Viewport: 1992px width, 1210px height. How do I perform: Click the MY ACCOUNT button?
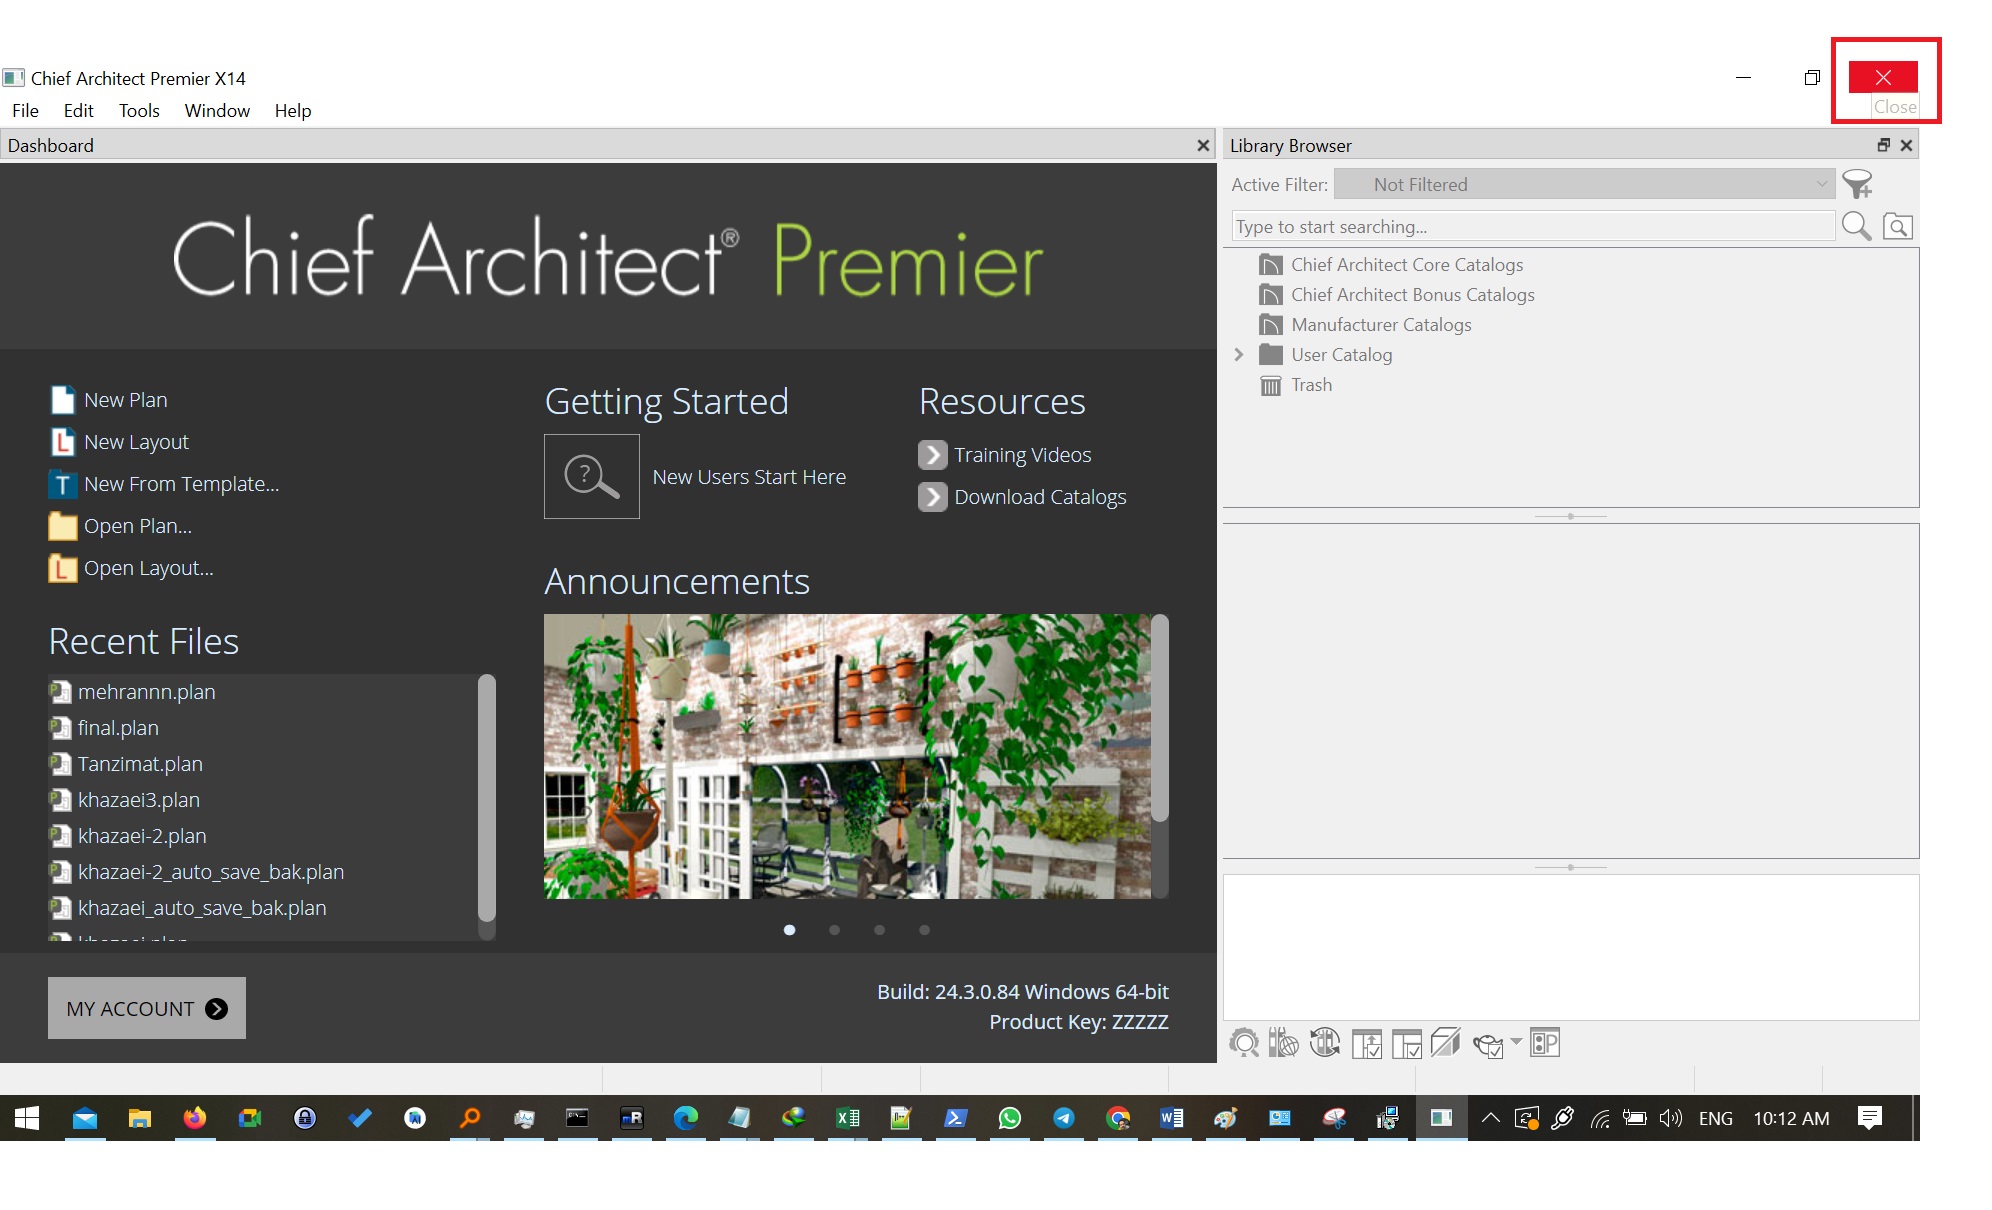[x=147, y=1008]
